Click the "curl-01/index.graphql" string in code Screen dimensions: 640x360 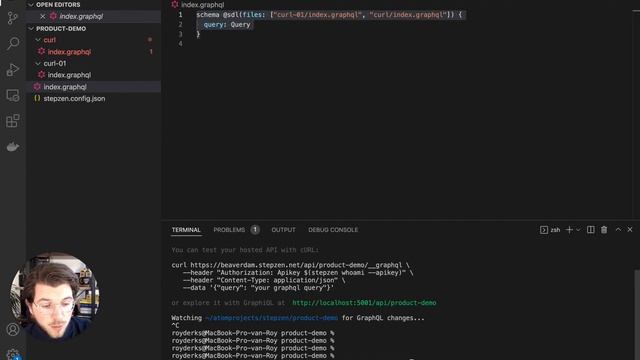click(318, 15)
